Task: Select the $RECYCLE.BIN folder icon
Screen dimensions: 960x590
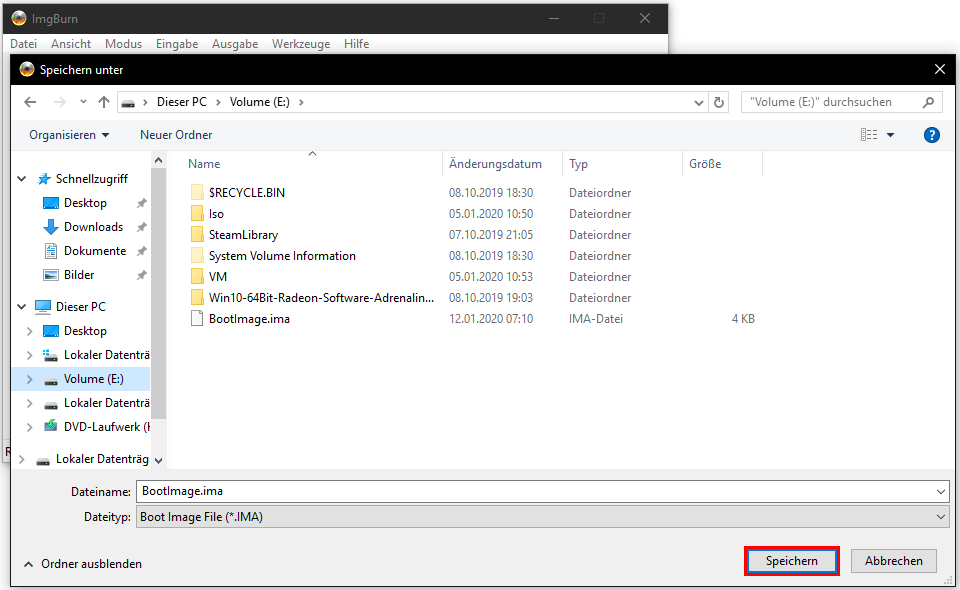Action: pos(197,193)
